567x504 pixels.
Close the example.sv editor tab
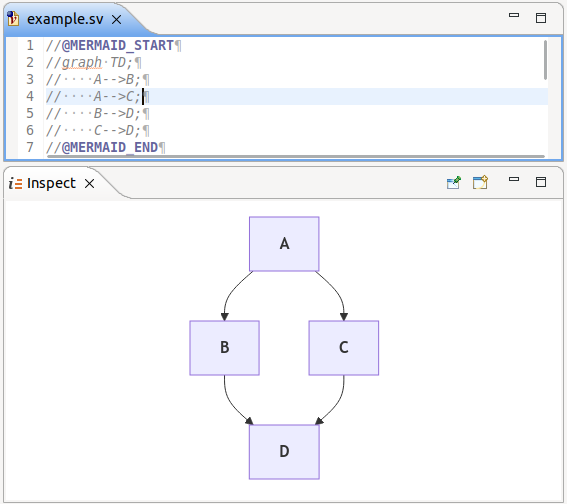click(116, 20)
